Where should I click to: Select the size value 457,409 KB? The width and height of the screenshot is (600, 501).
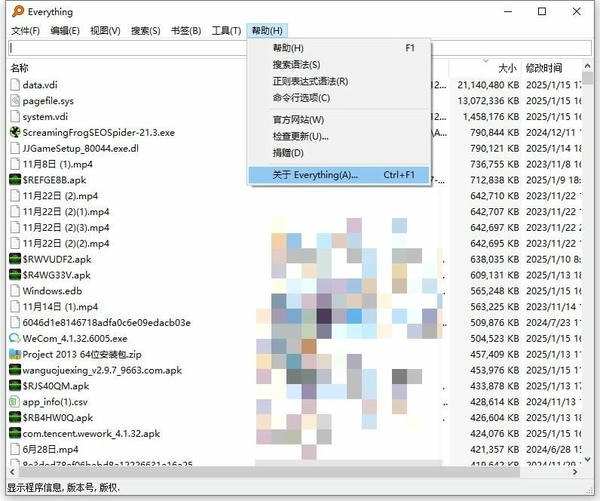click(x=494, y=354)
